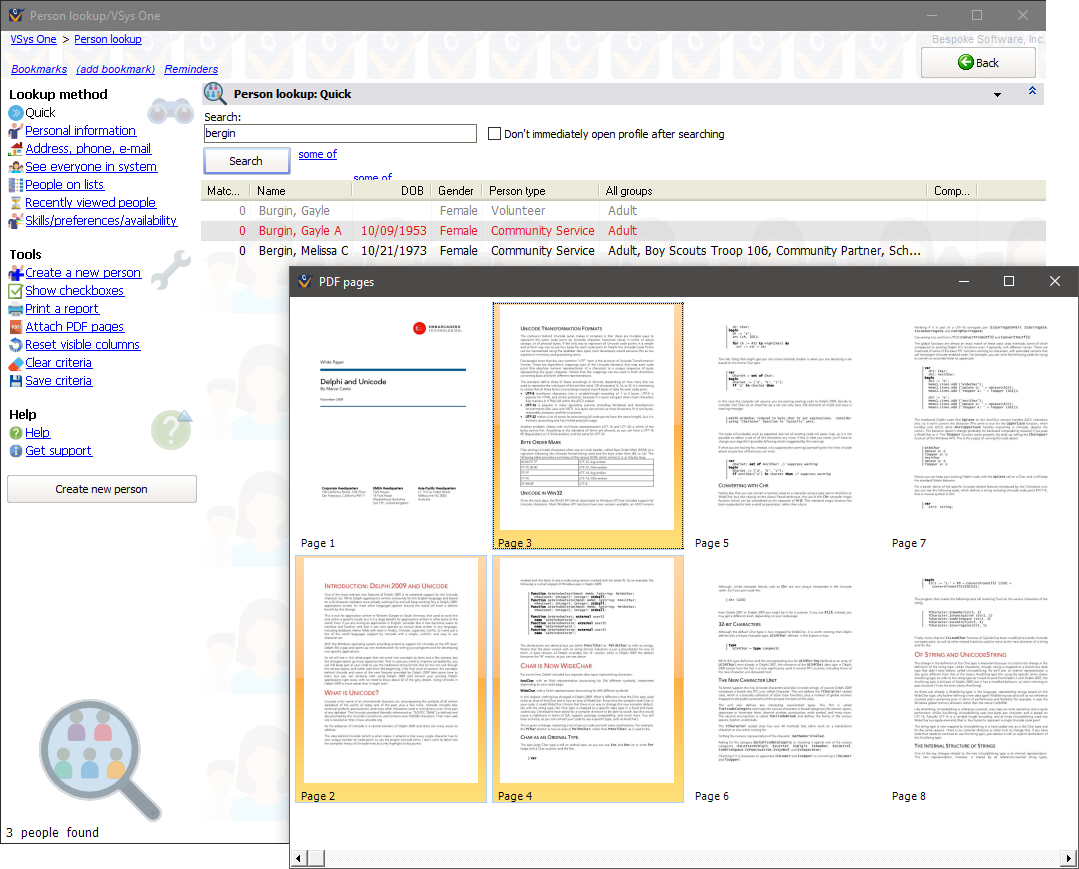Click the Print a report printer icon
This screenshot has width=1079, height=869.
tap(16, 309)
